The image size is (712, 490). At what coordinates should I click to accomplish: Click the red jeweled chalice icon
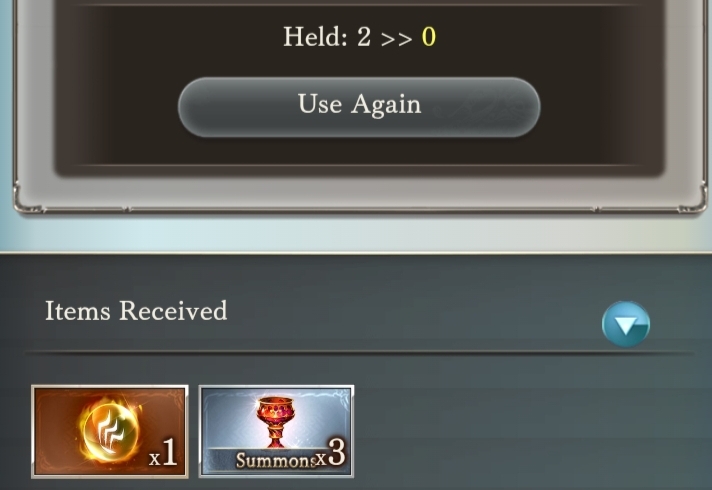tap(276, 421)
